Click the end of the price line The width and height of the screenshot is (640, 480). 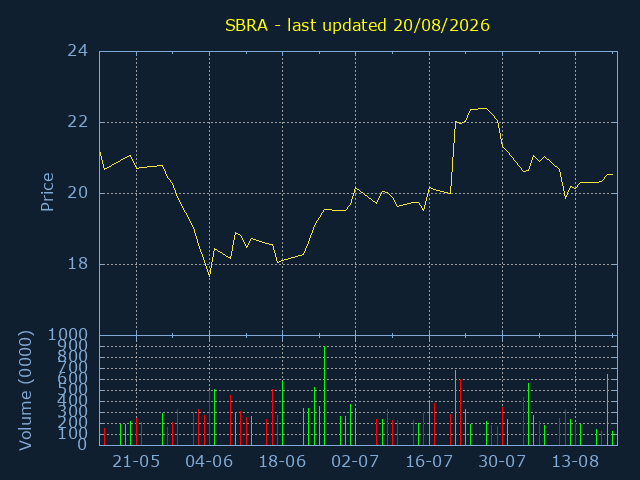click(x=612, y=174)
